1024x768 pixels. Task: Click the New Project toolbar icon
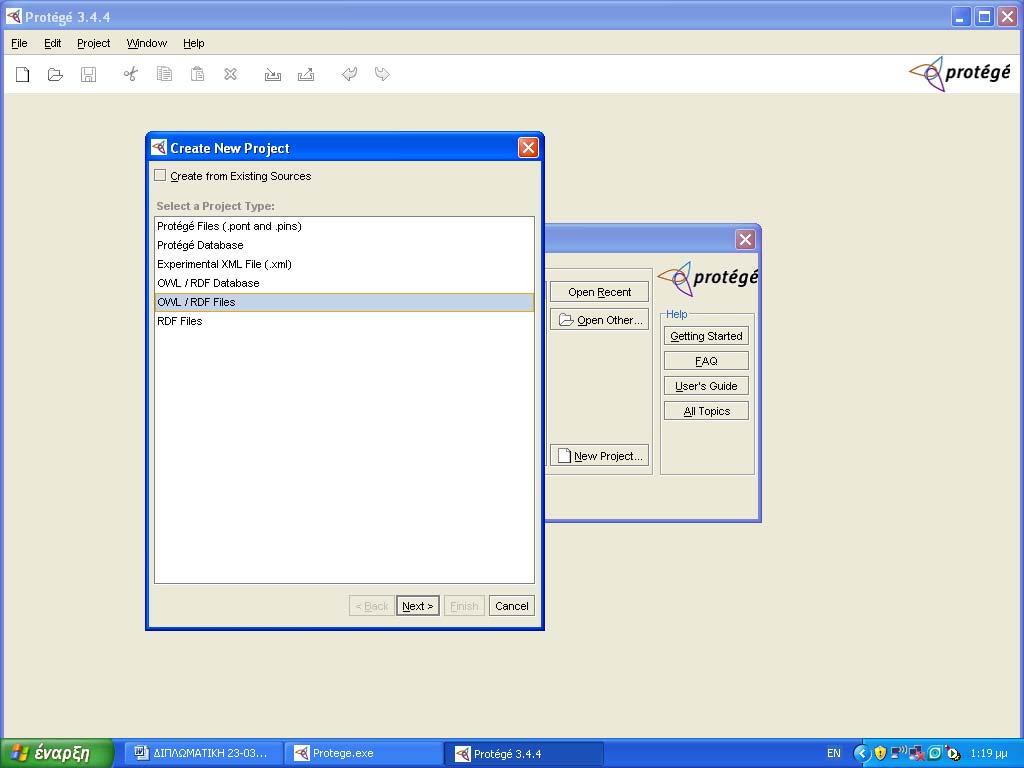point(23,74)
